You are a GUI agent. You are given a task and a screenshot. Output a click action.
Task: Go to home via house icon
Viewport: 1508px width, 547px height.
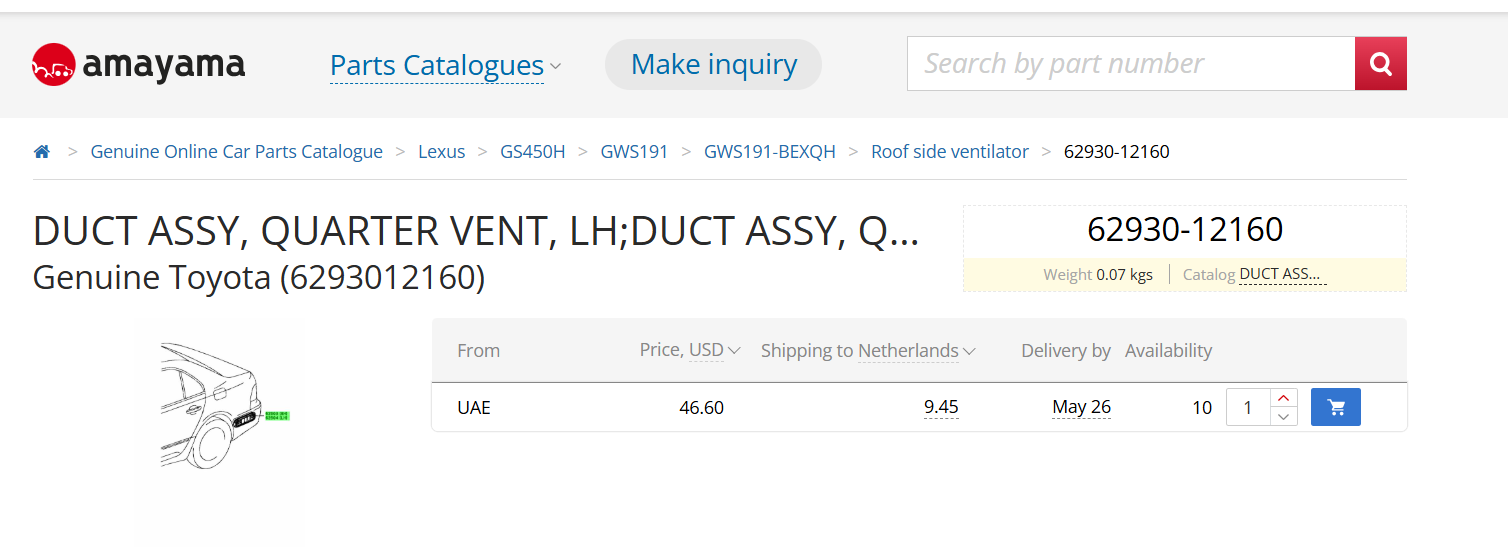(x=42, y=152)
